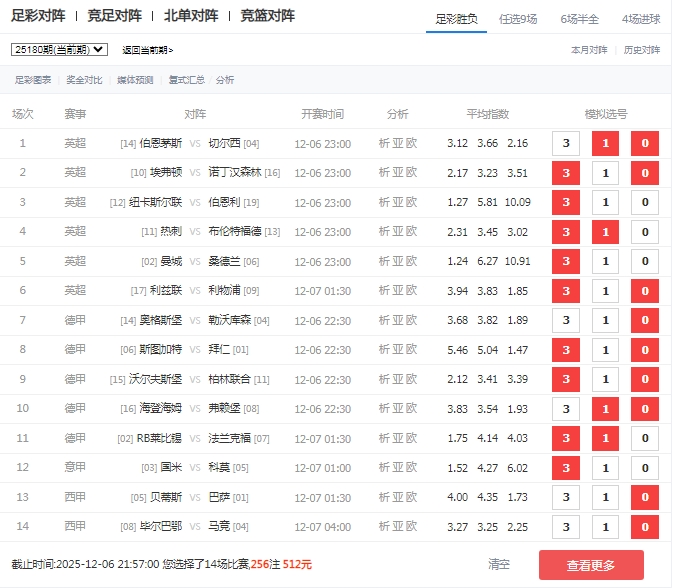
Task: Open the 奖金对比 sub-menu item
Action: tap(84, 80)
